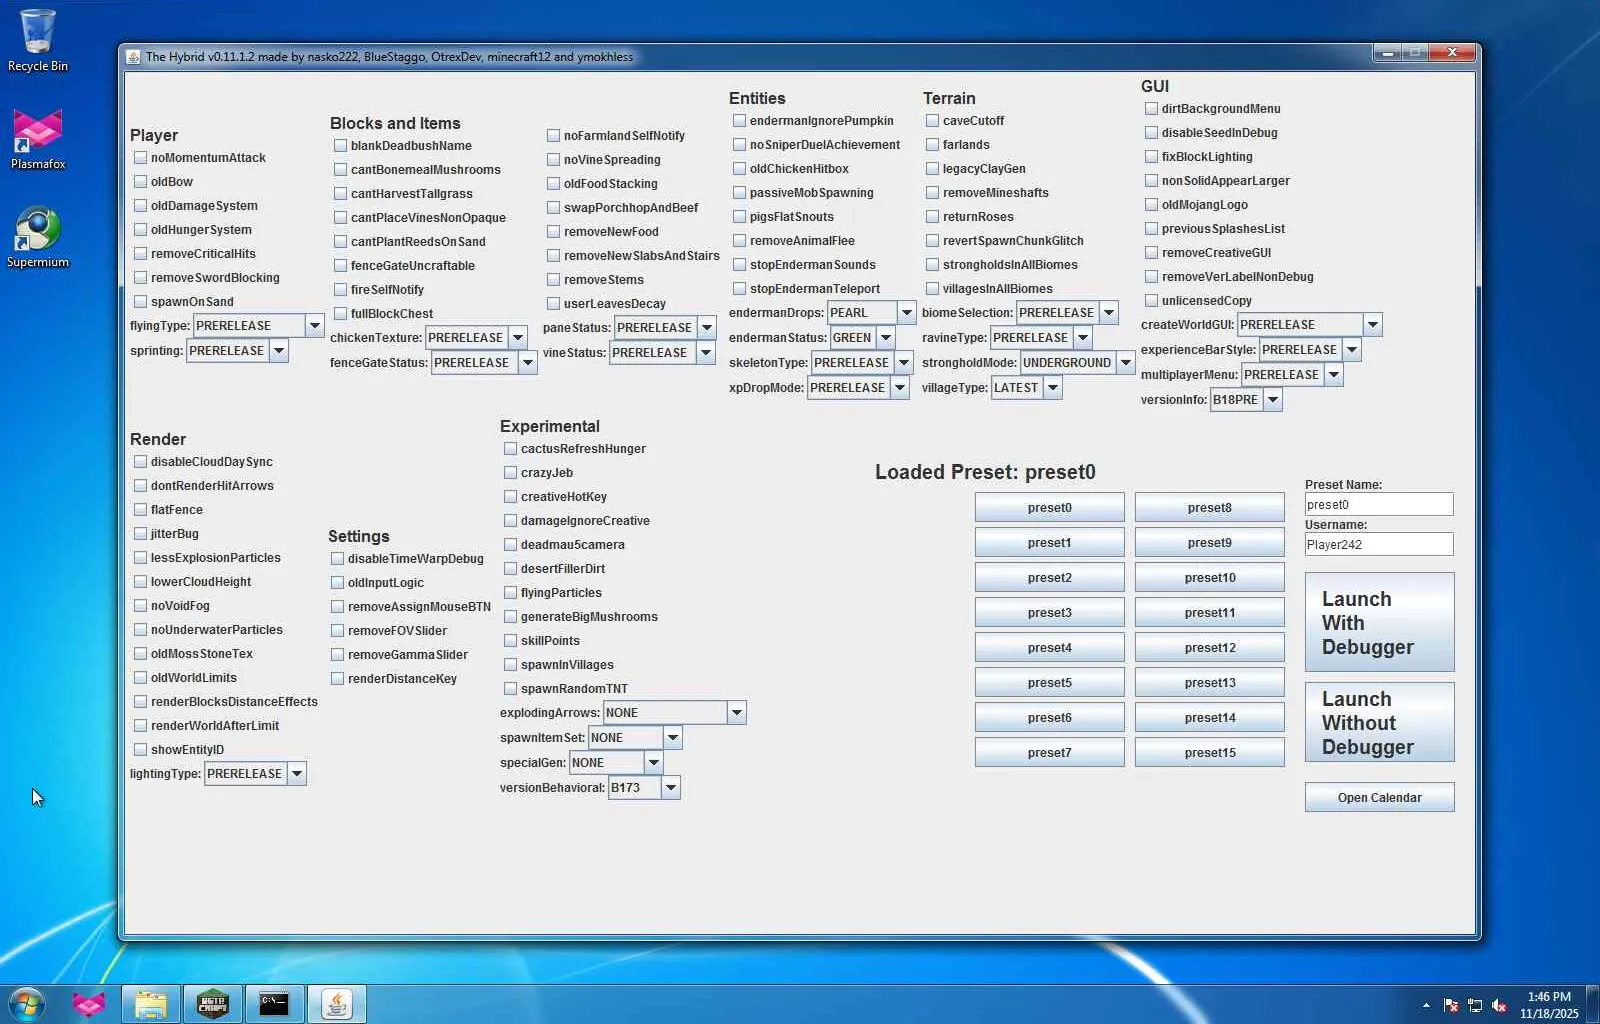Check villagesInAllBiomes option
This screenshot has height=1024, width=1600.
[933, 289]
